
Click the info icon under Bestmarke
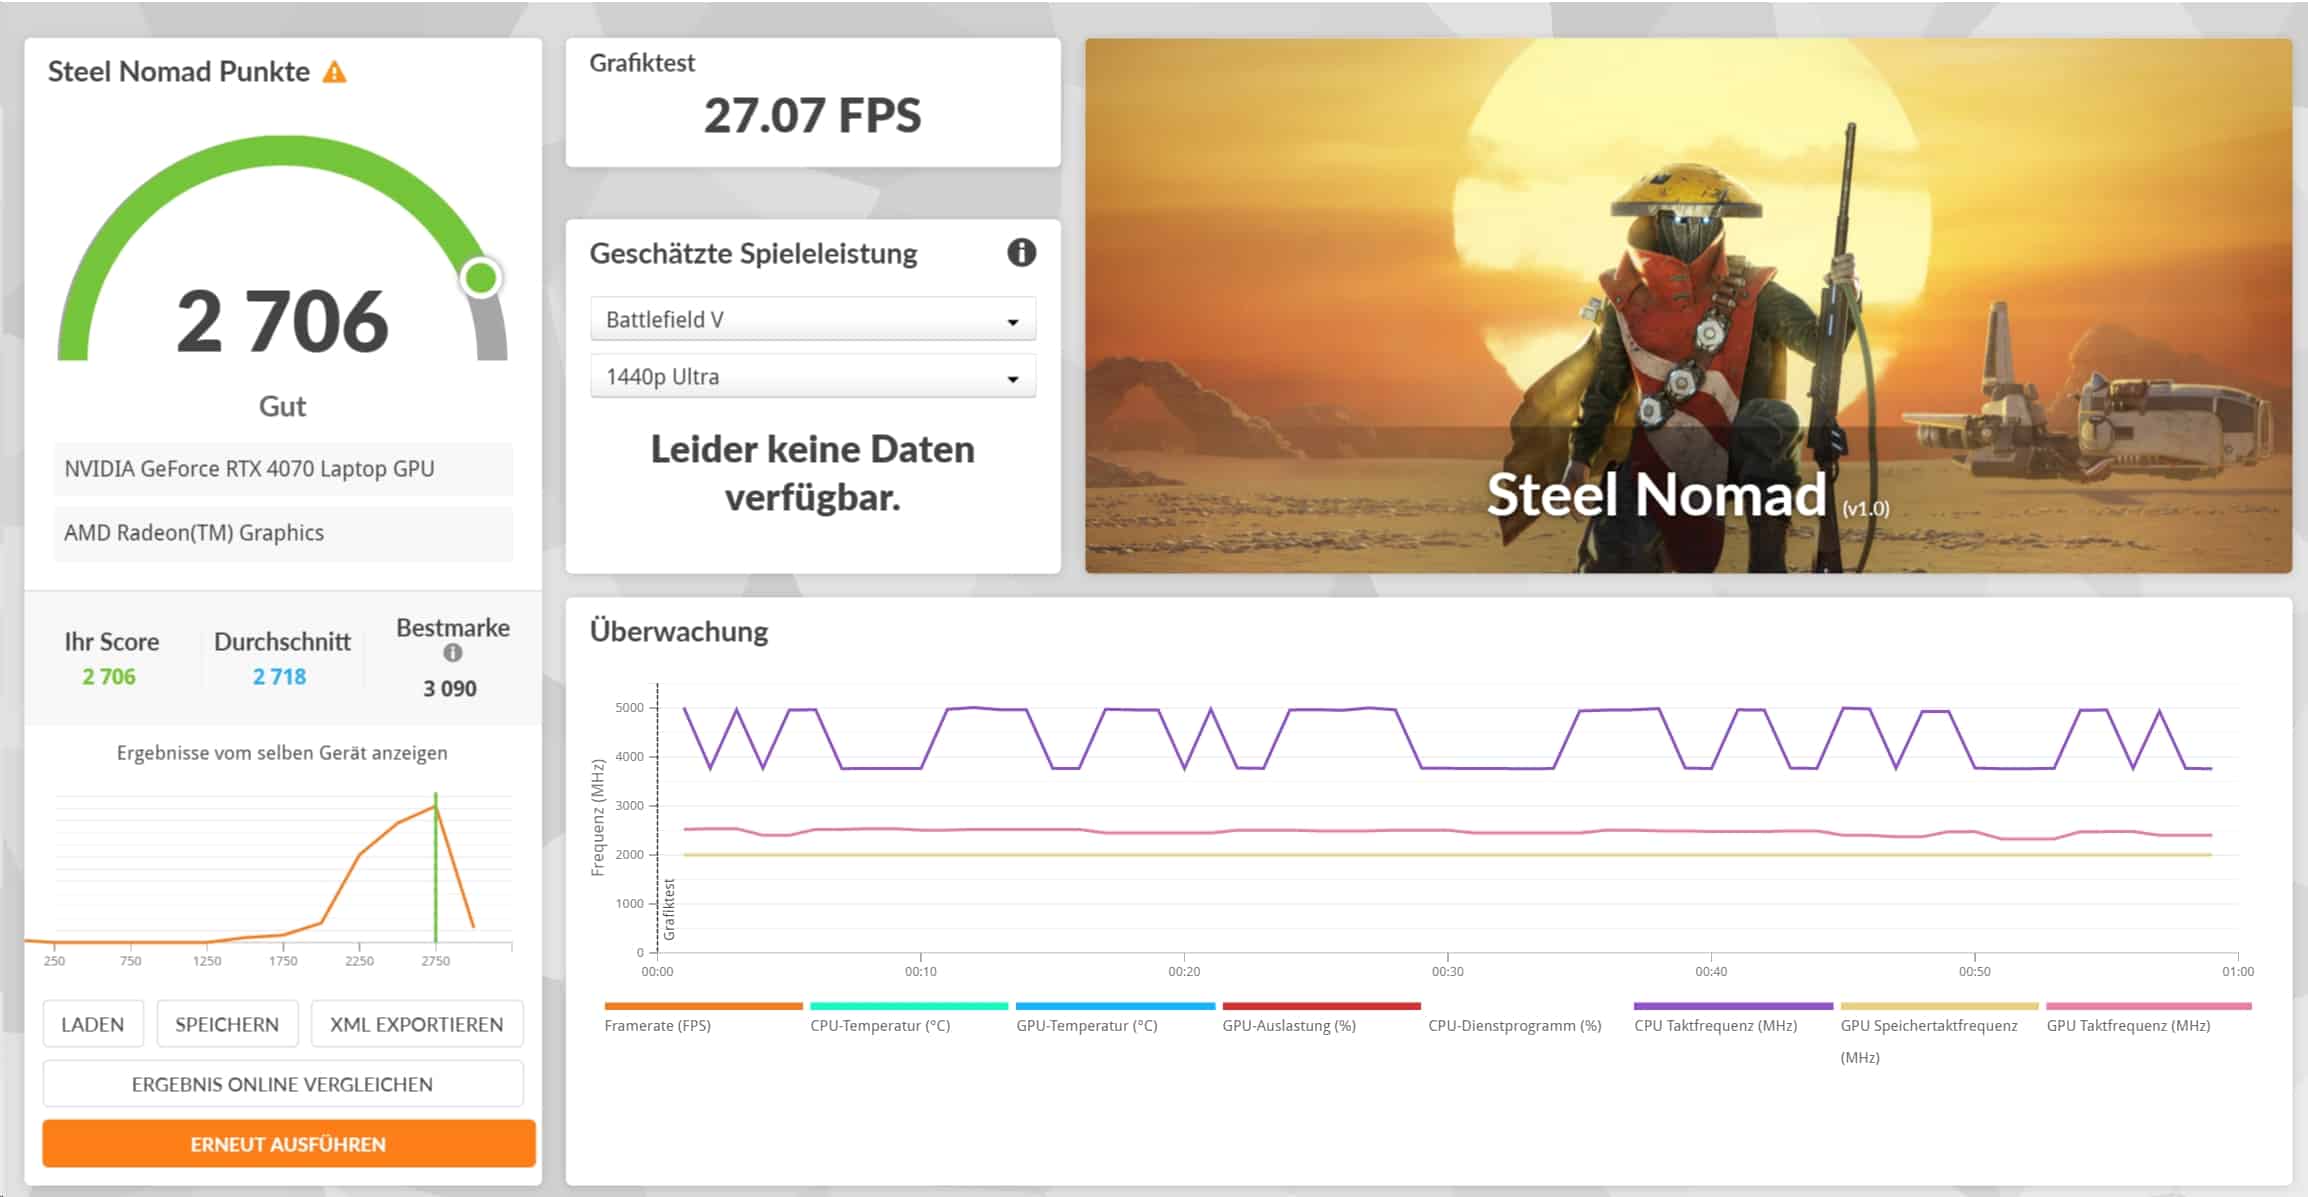pyautogui.click(x=453, y=653)
